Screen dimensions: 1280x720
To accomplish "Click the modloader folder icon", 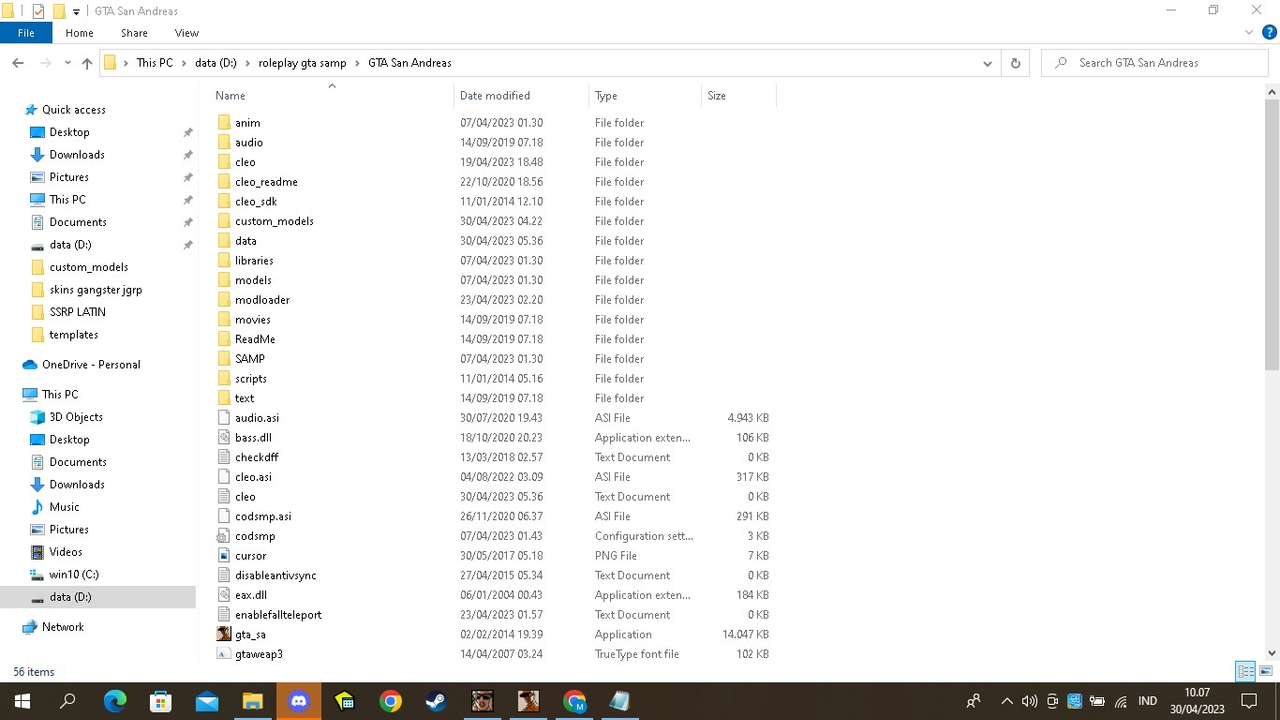I will coord(224,300).
